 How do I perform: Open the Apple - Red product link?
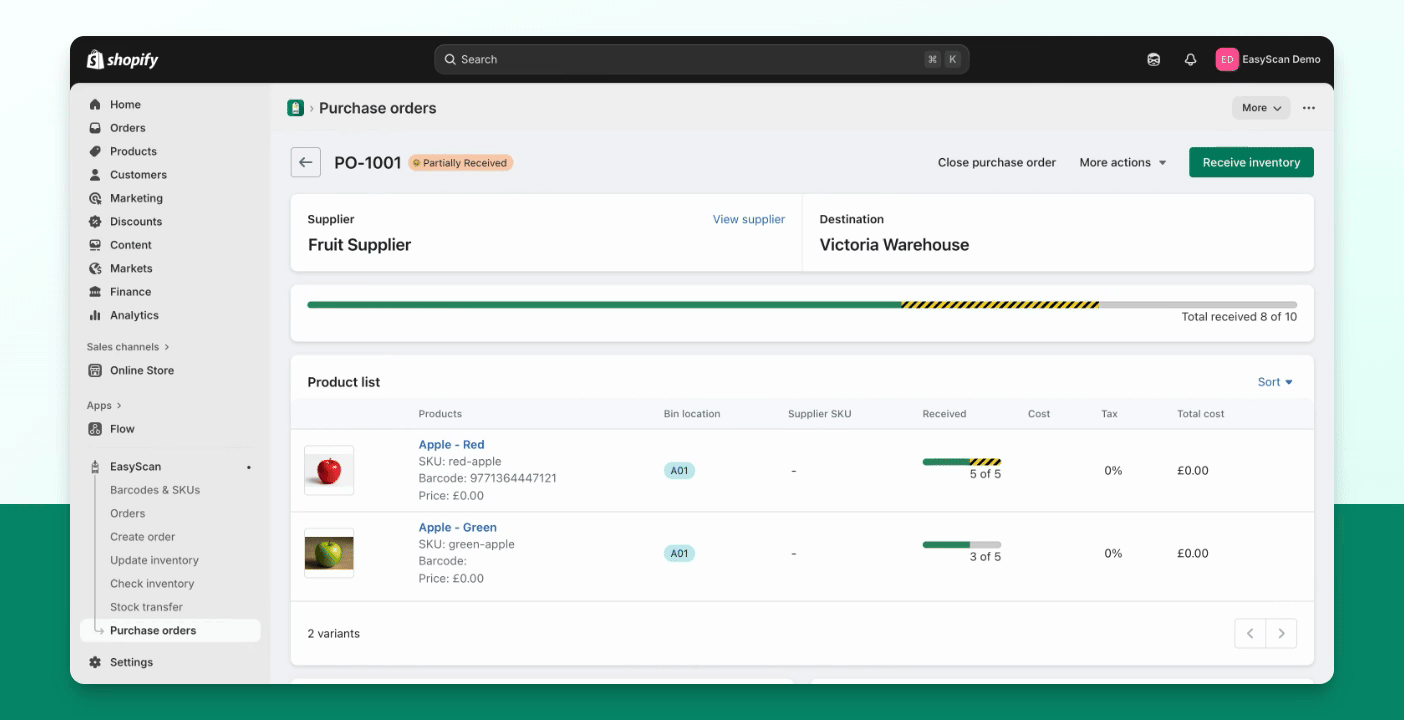click(x=451, y=445)
